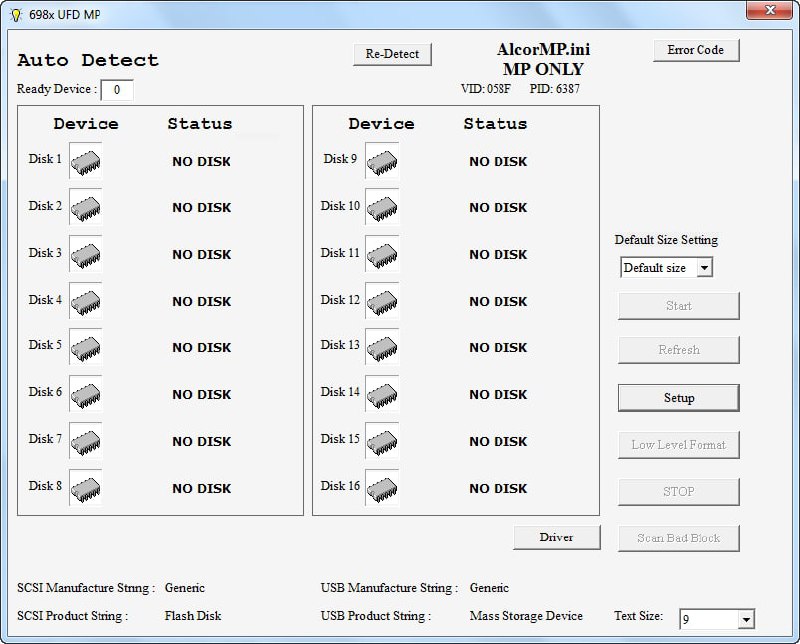Expand the Text Size dropdown
This screenshot has height=644, width=800.
pyautogui.click(x=745, y=620)
